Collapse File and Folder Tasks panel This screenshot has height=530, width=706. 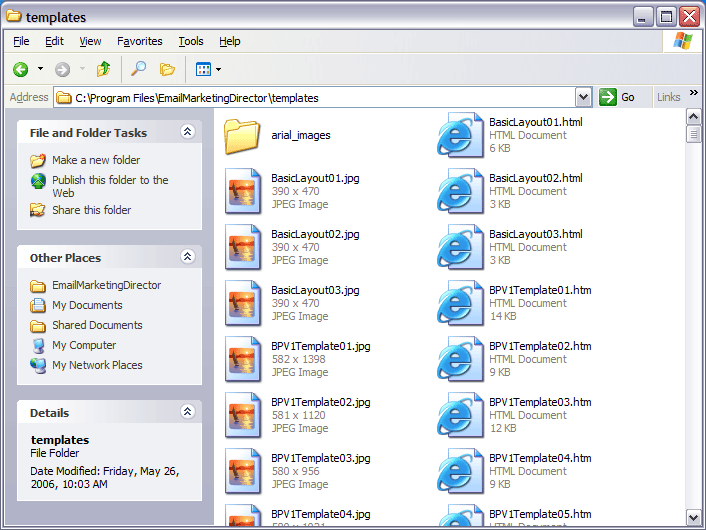point(187,131)
